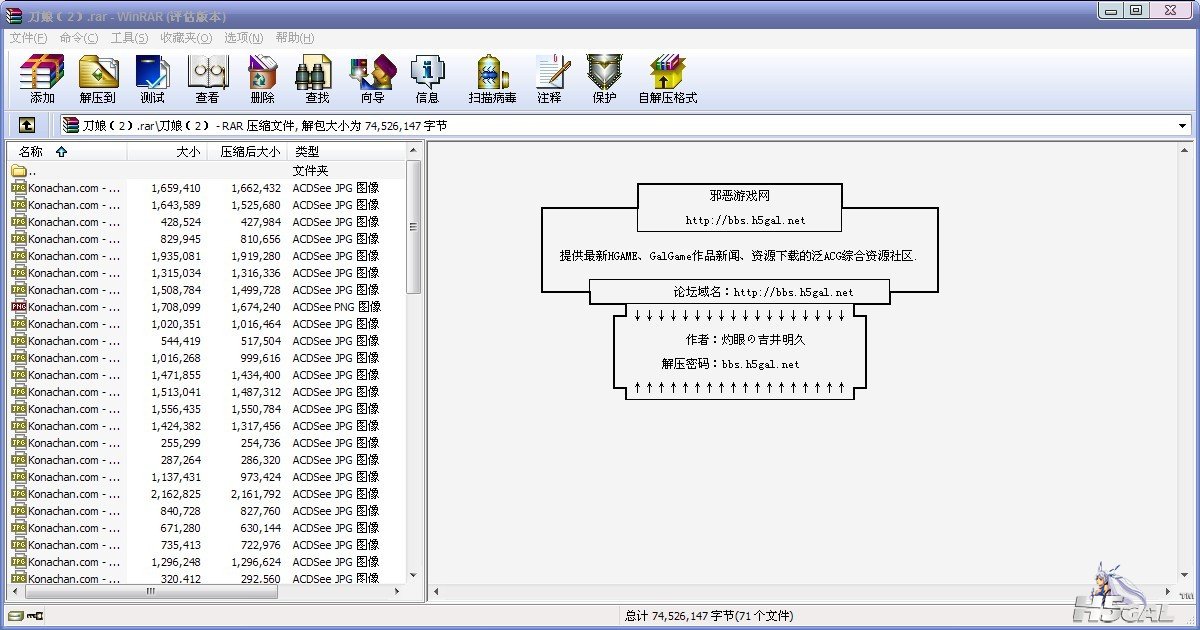
Task: Click the file list horizontal scrollbar
Action: (150, 592)
